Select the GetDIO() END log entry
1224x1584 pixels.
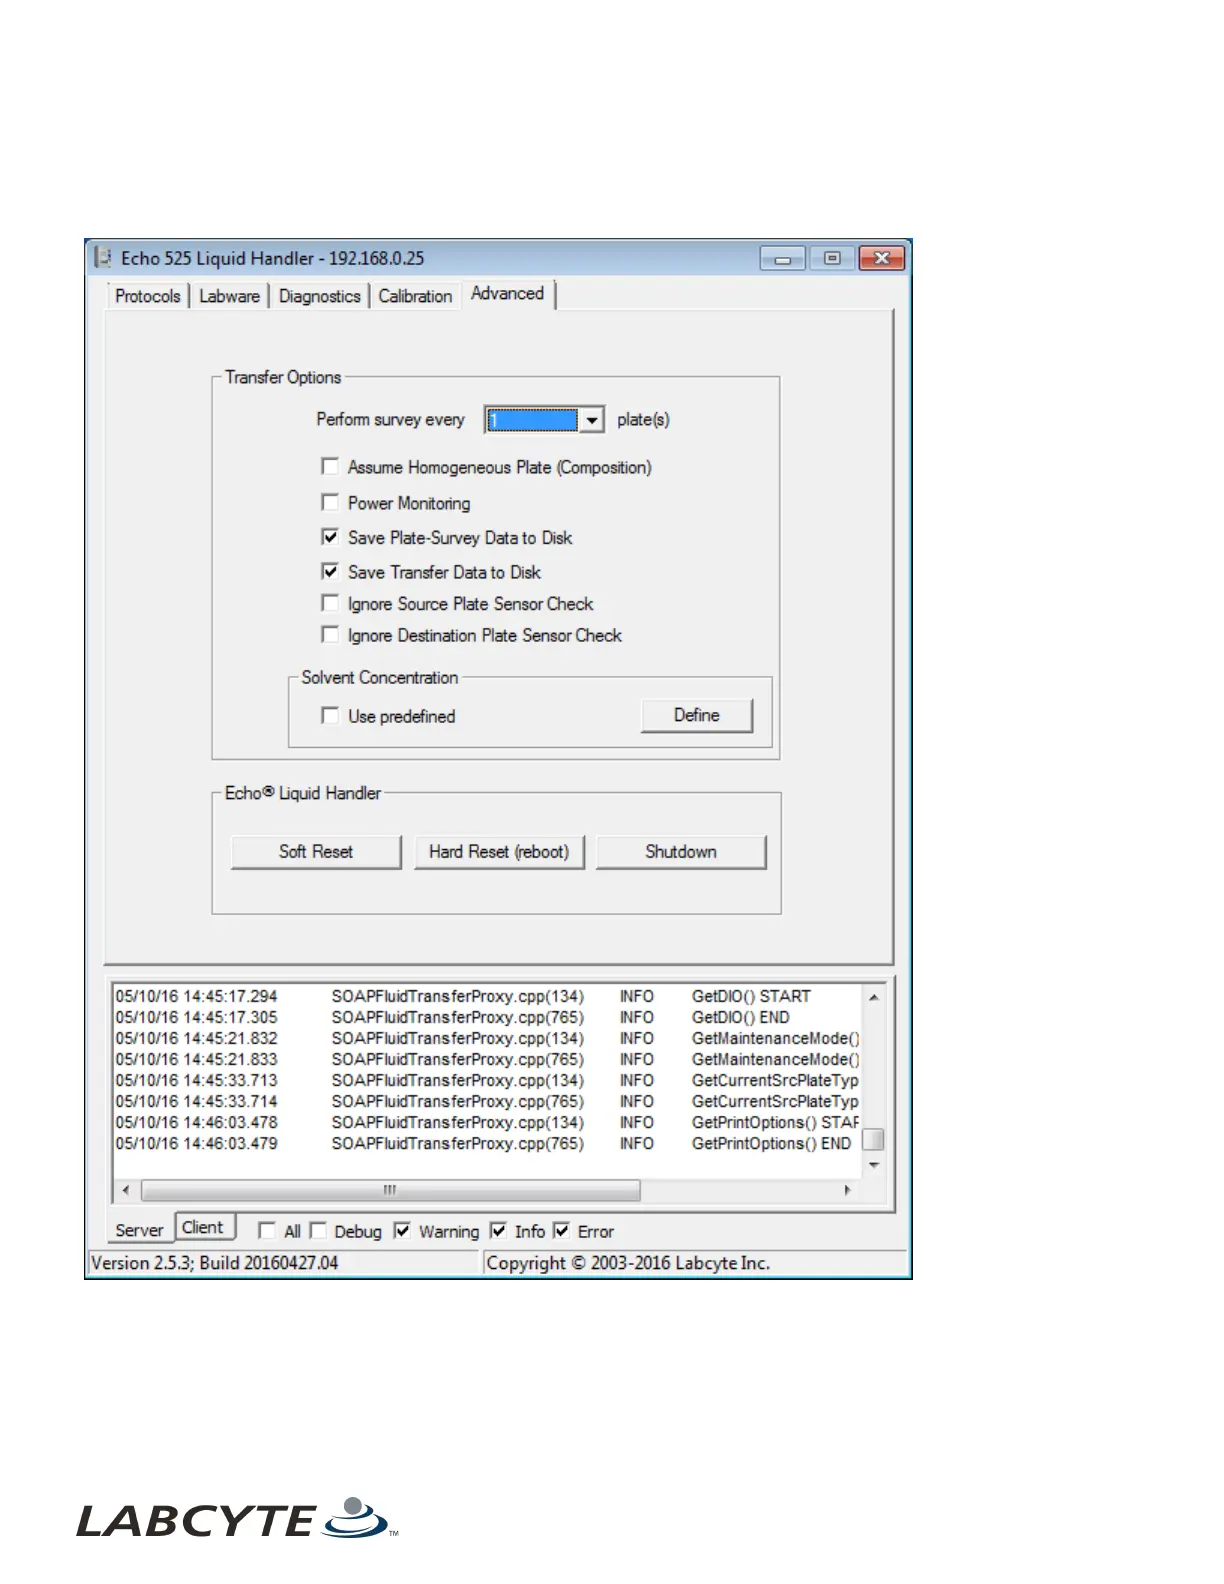pyautogui.click(x=487, y=1017)
